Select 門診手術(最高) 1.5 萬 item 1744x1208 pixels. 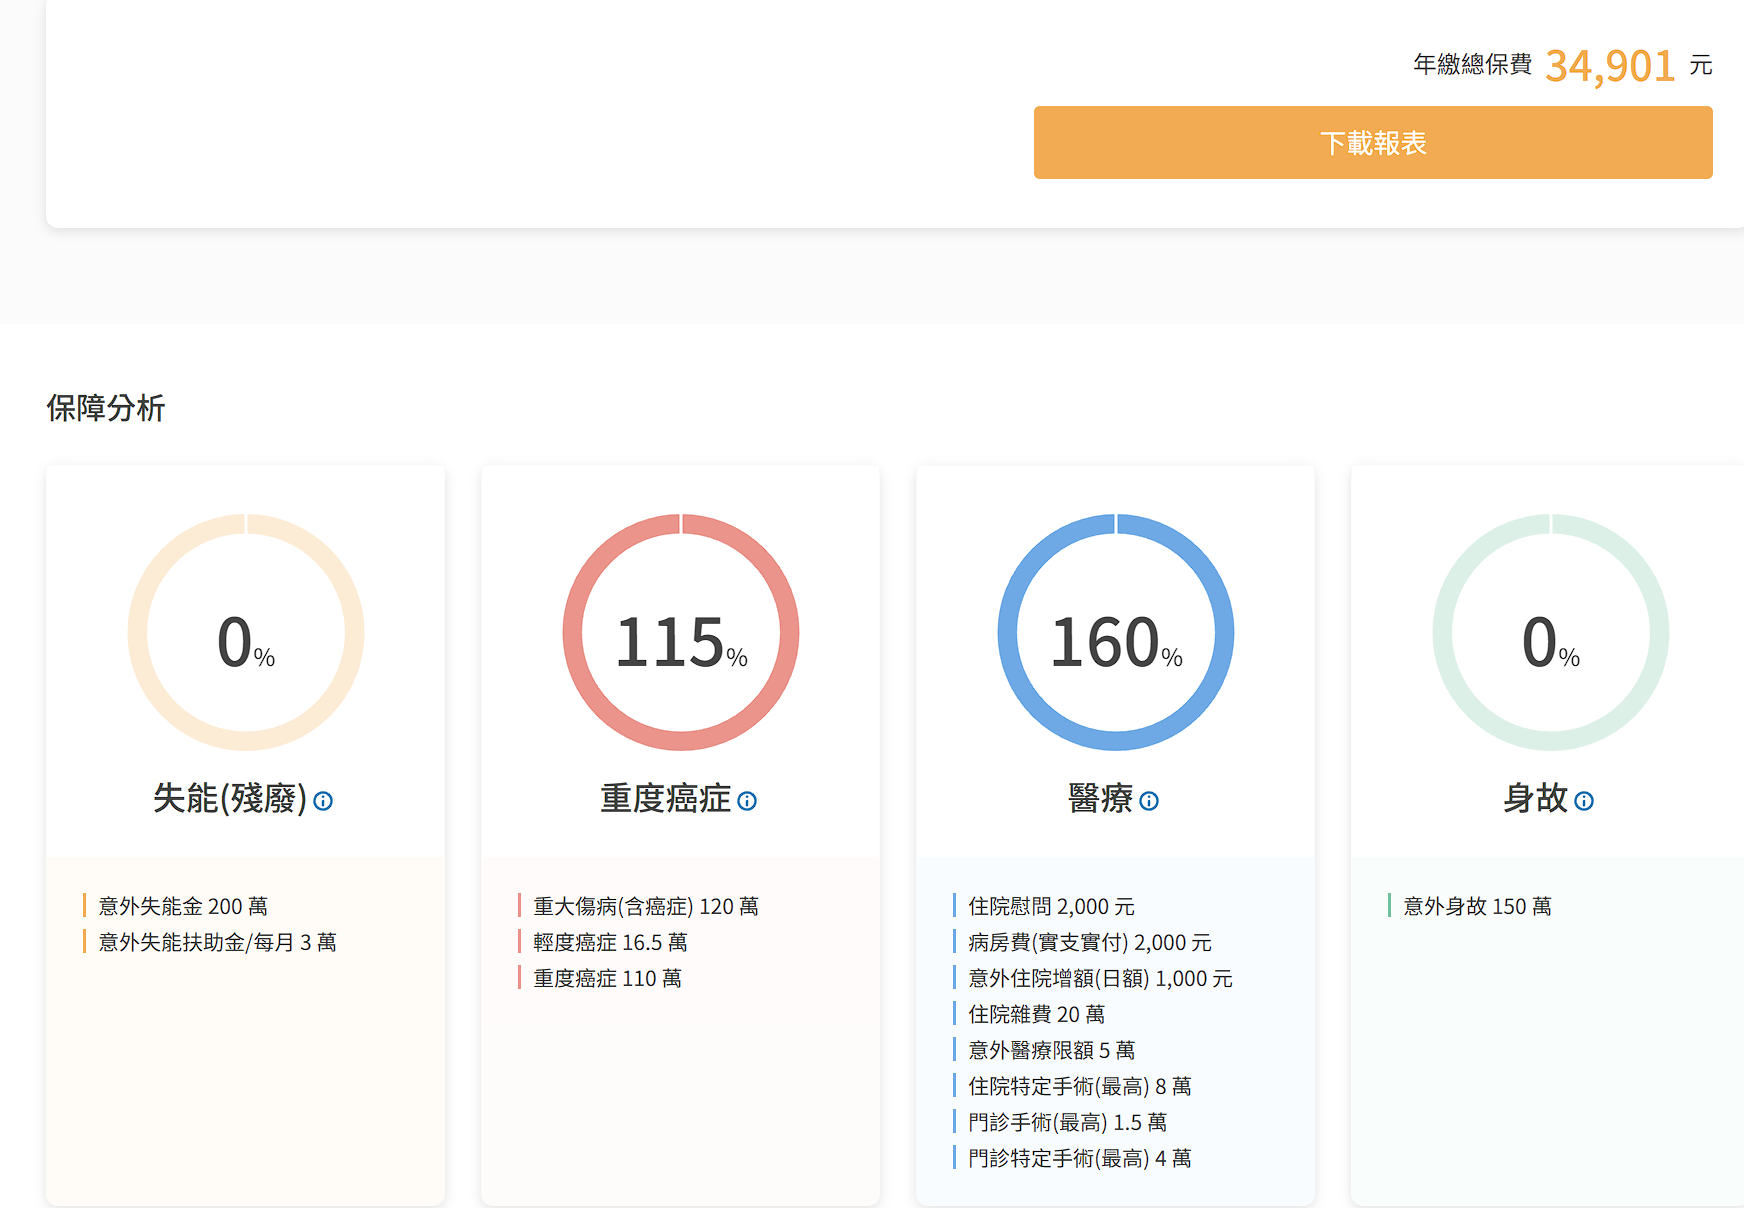[x=1067, y=1122]
